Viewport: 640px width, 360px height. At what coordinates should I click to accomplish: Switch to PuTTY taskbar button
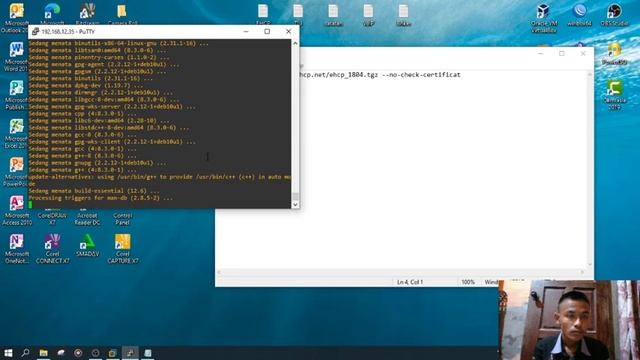(x=130, y=353)
